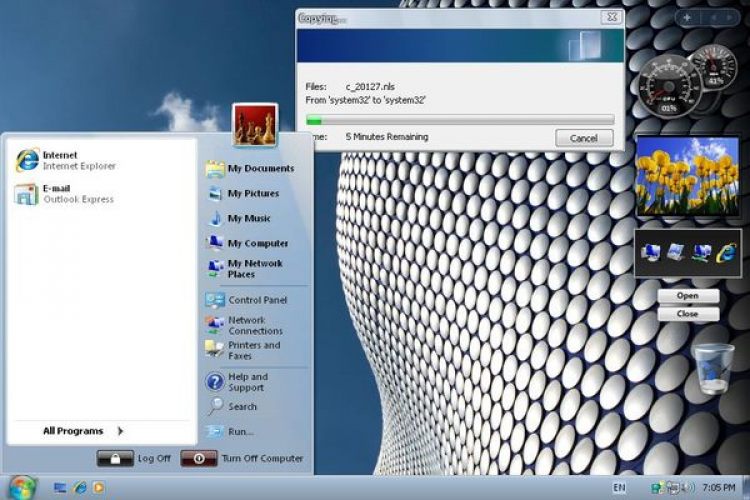750x500 pixels.
Task: Click the sidebar next arrow button
Action: pyautogui.click(x=729, y=18)
